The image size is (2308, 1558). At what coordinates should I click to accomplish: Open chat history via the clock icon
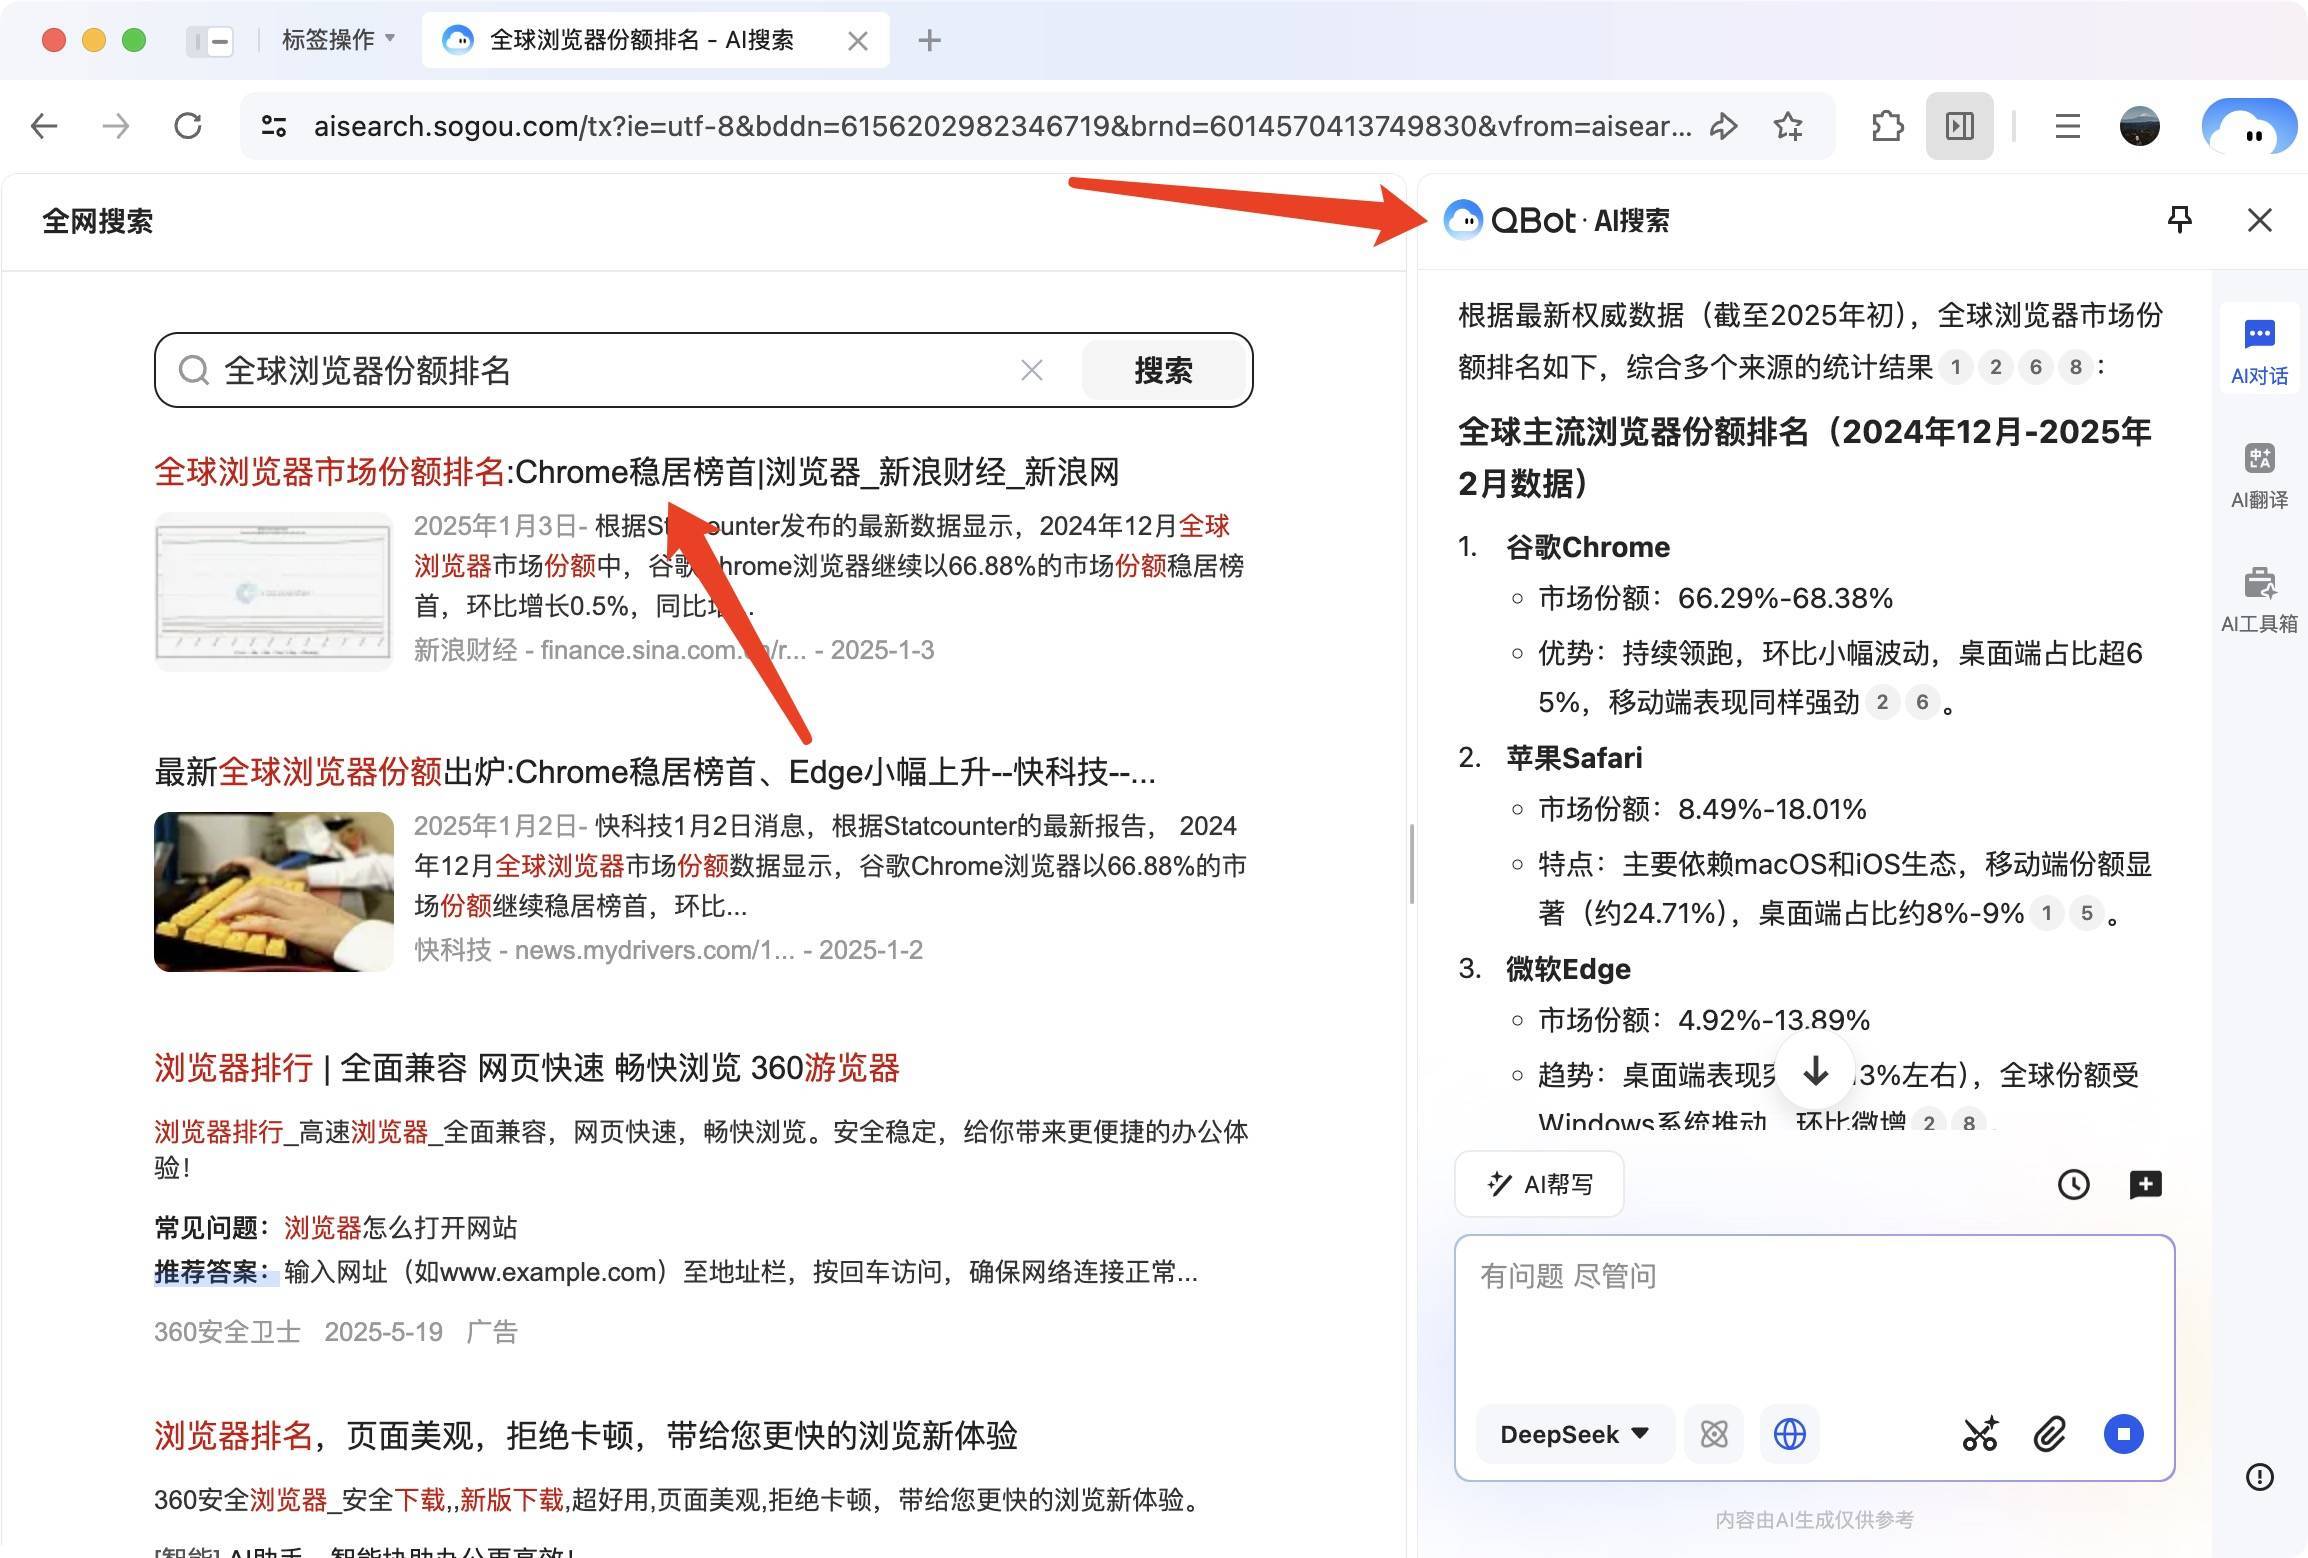coord(2074,1184)
